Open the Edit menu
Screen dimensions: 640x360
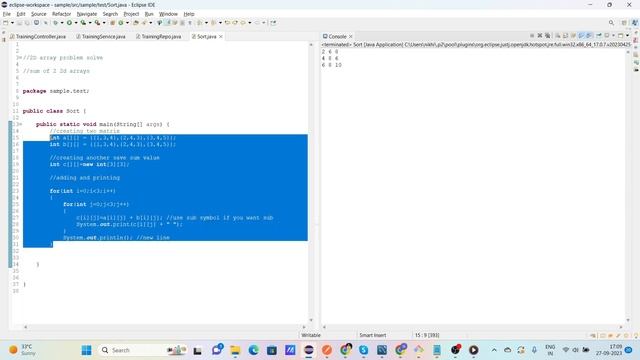point(21,14)
